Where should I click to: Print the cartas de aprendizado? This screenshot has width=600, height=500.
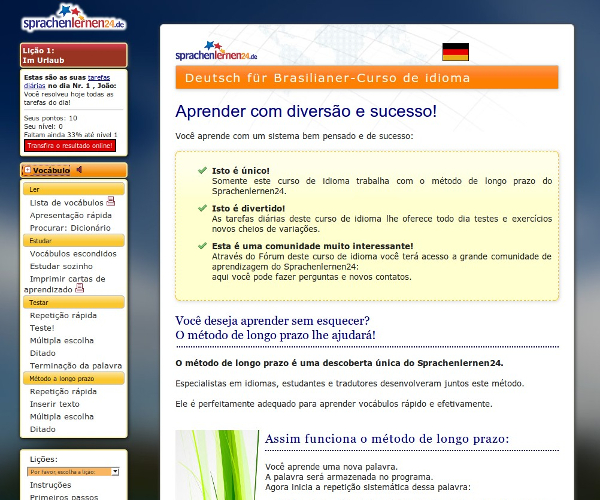point(80,288)
